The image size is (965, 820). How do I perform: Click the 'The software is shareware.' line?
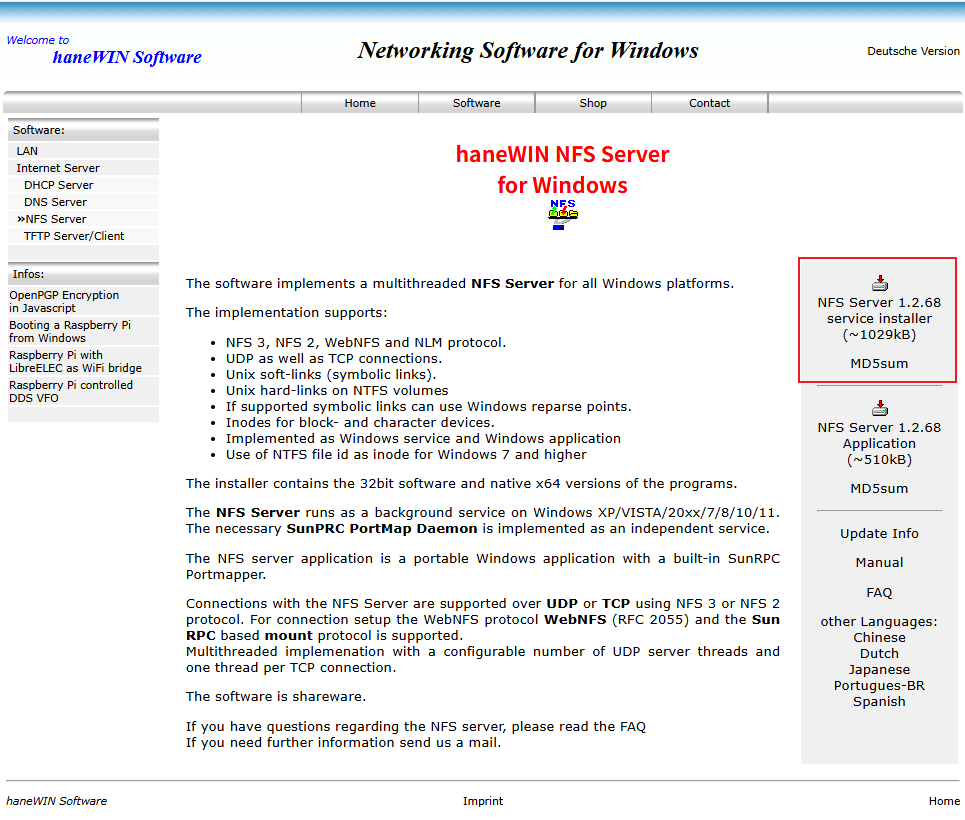[276, 696]
